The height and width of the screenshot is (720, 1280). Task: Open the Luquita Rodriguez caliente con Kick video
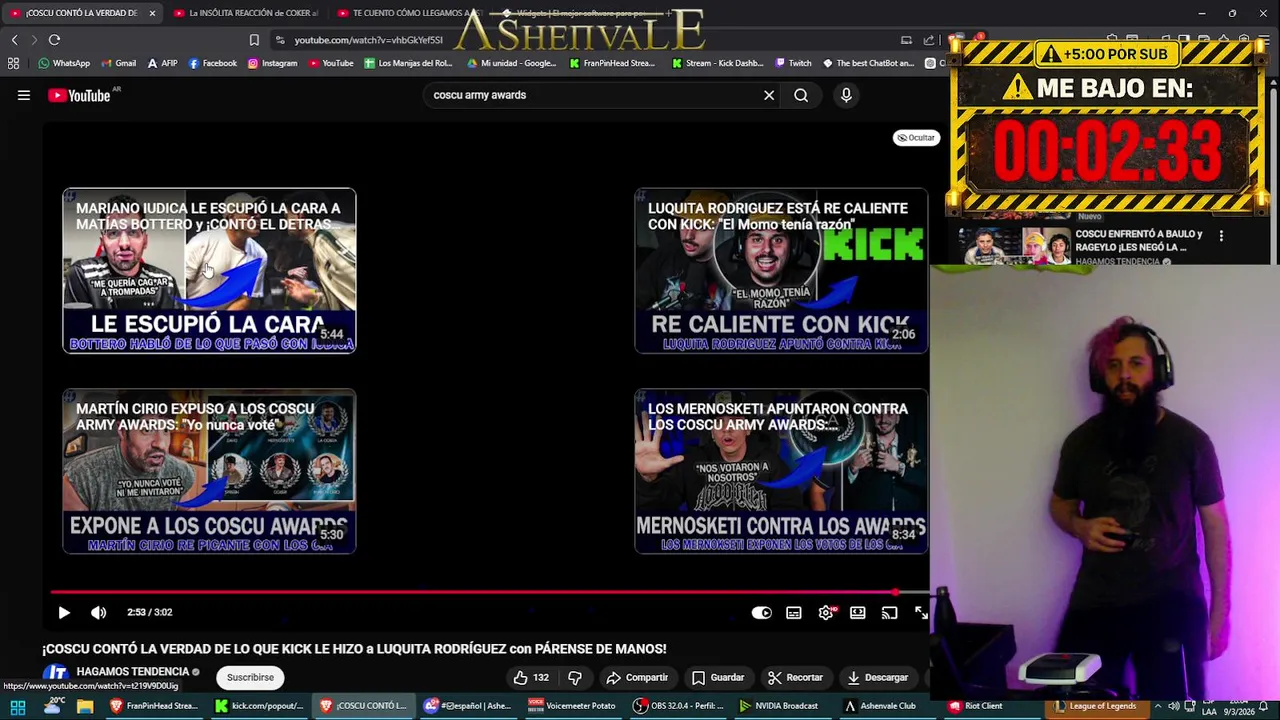coord(781,270)
